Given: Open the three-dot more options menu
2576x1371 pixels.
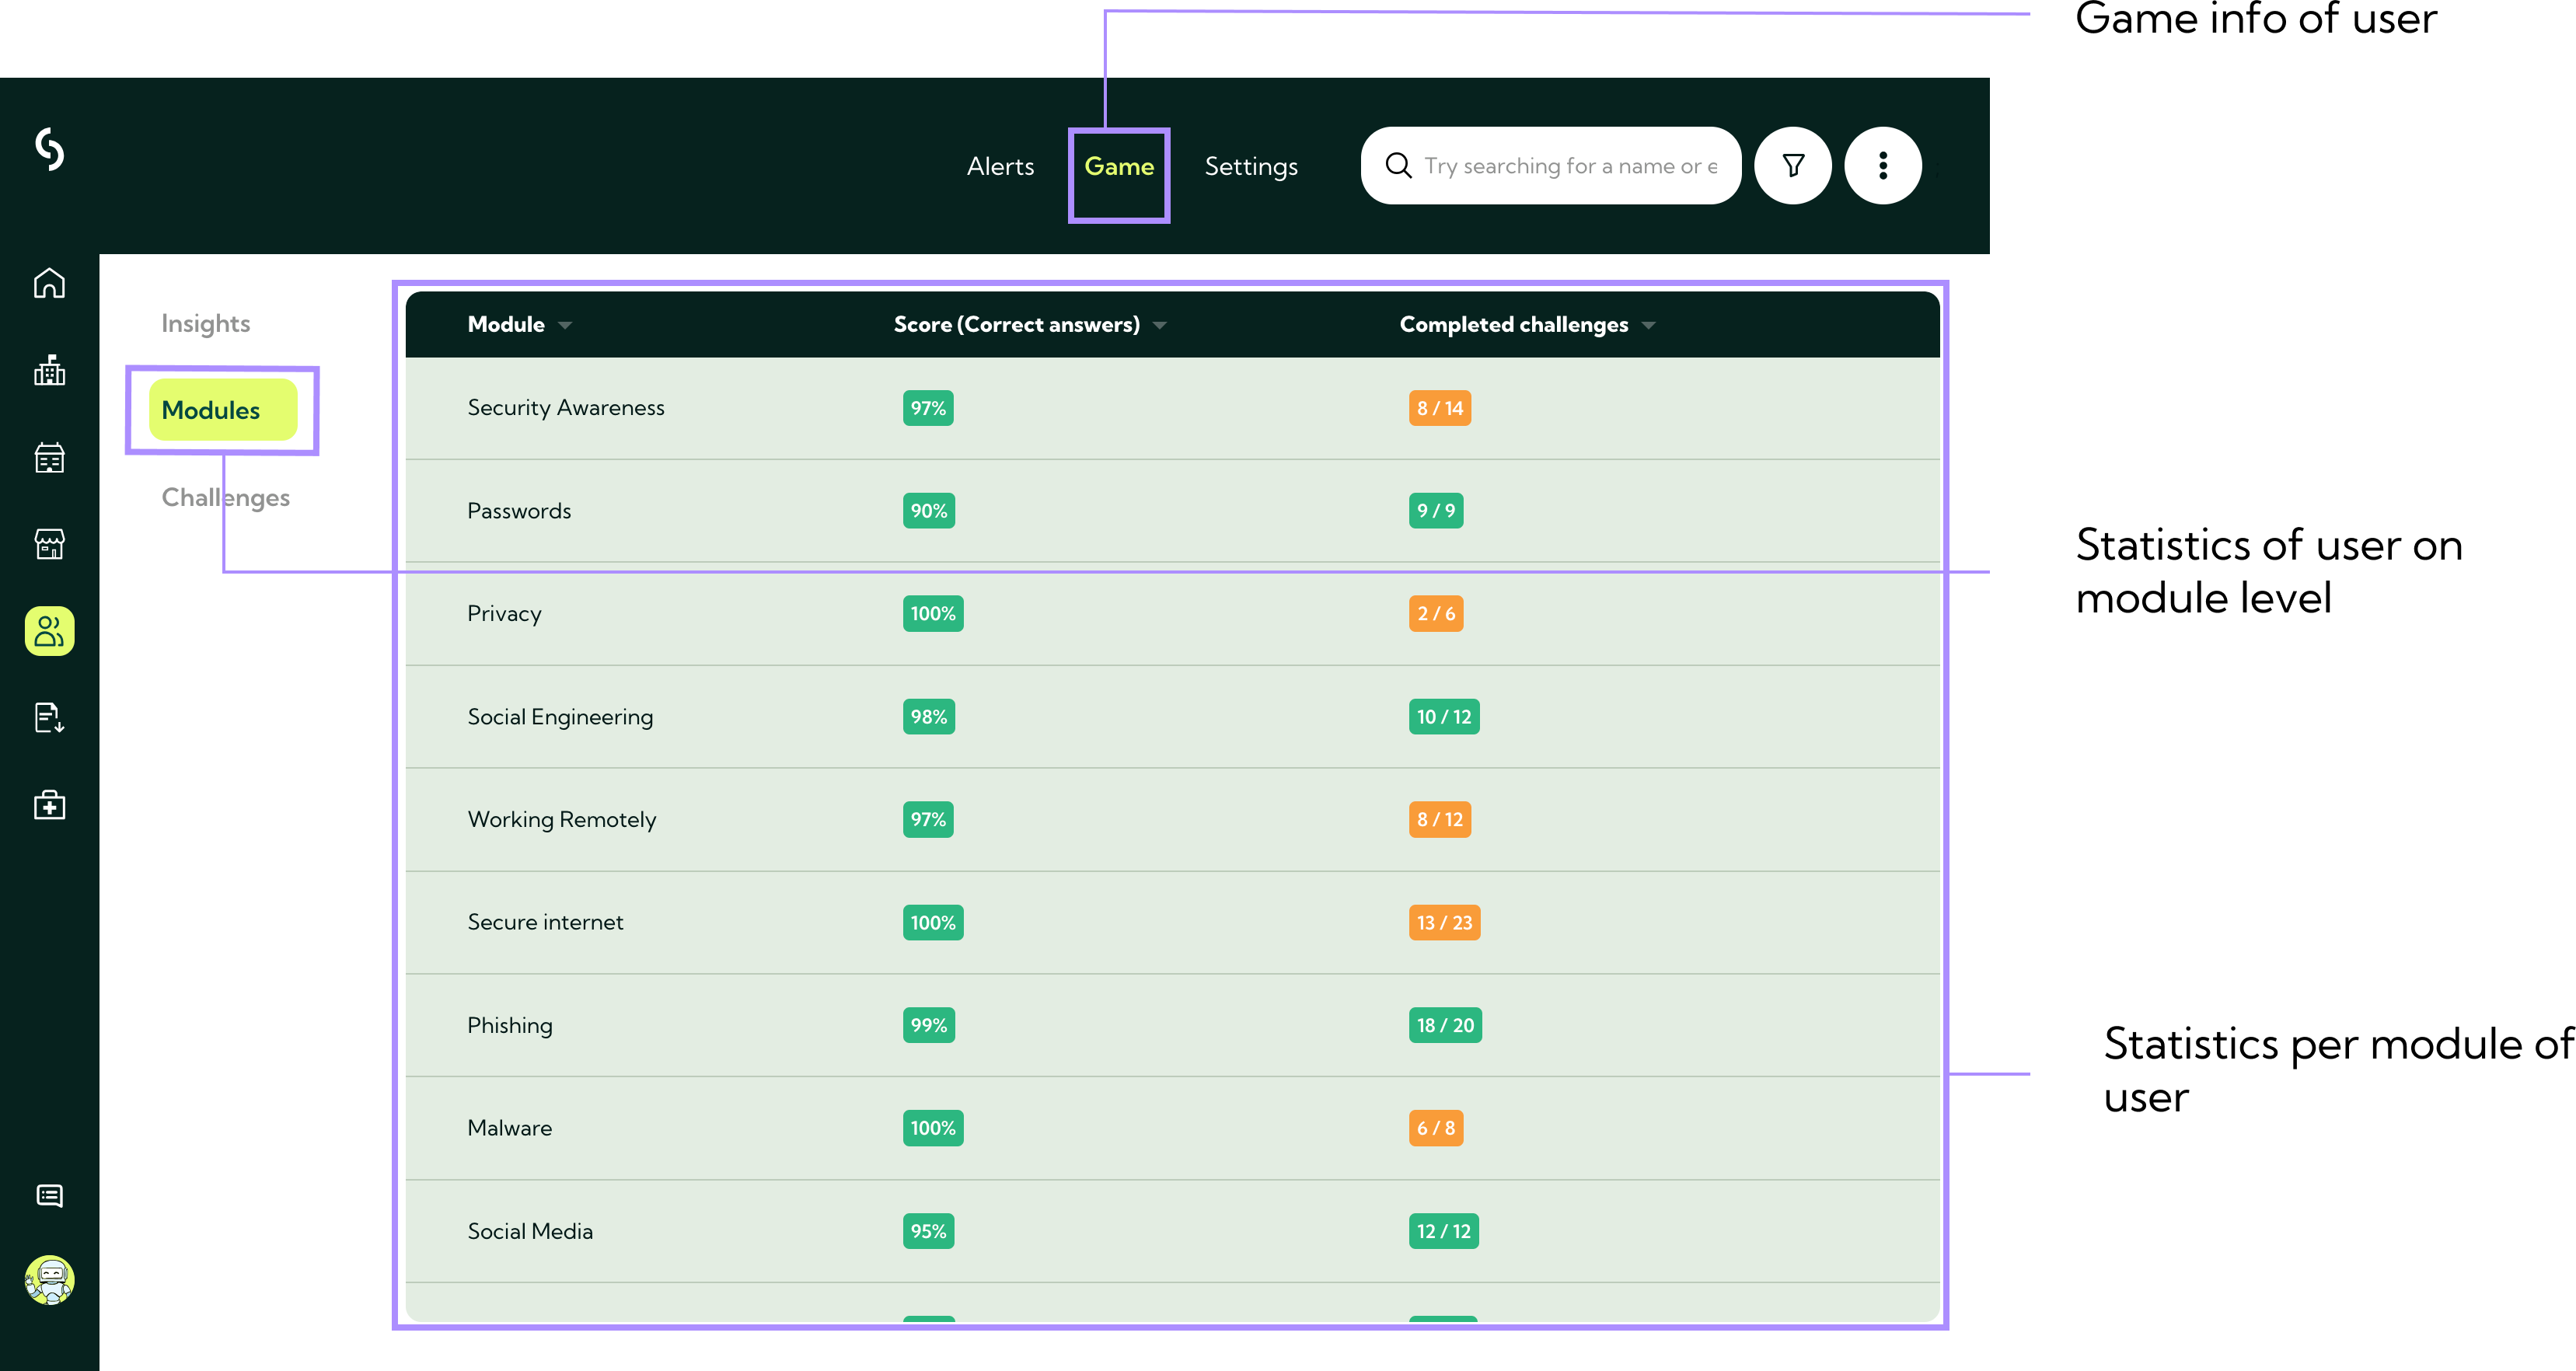Looking at the screenshot, I should click(x=1882, y=165).
